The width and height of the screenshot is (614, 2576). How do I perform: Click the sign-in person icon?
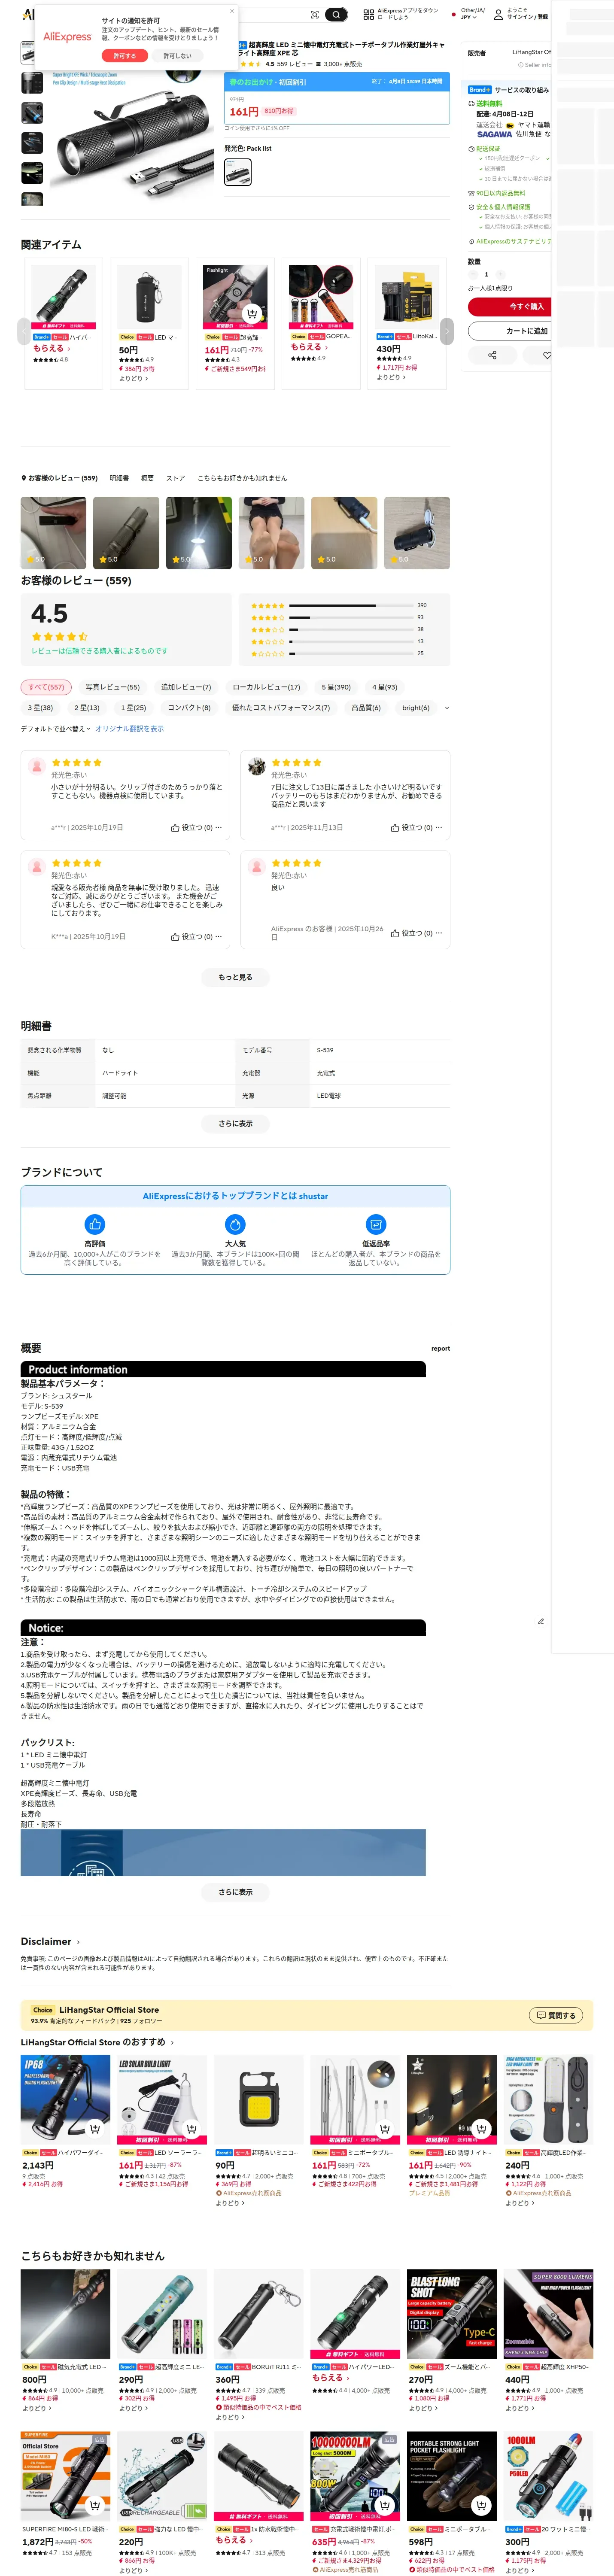(x=498, y=14)
